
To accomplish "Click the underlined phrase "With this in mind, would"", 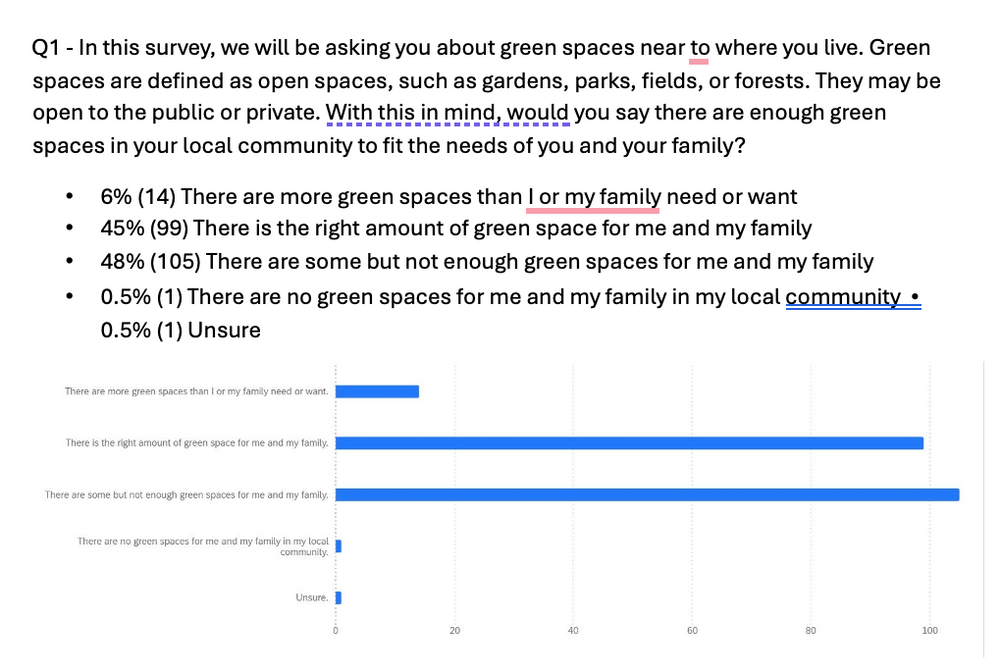I will click(447, 113).
